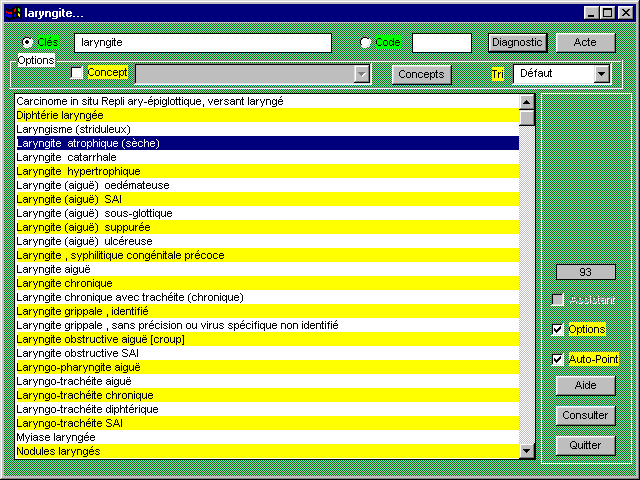Uncheck the Auto-Point checkbox
Screen dimensions: 640x480
coord(557,359)
